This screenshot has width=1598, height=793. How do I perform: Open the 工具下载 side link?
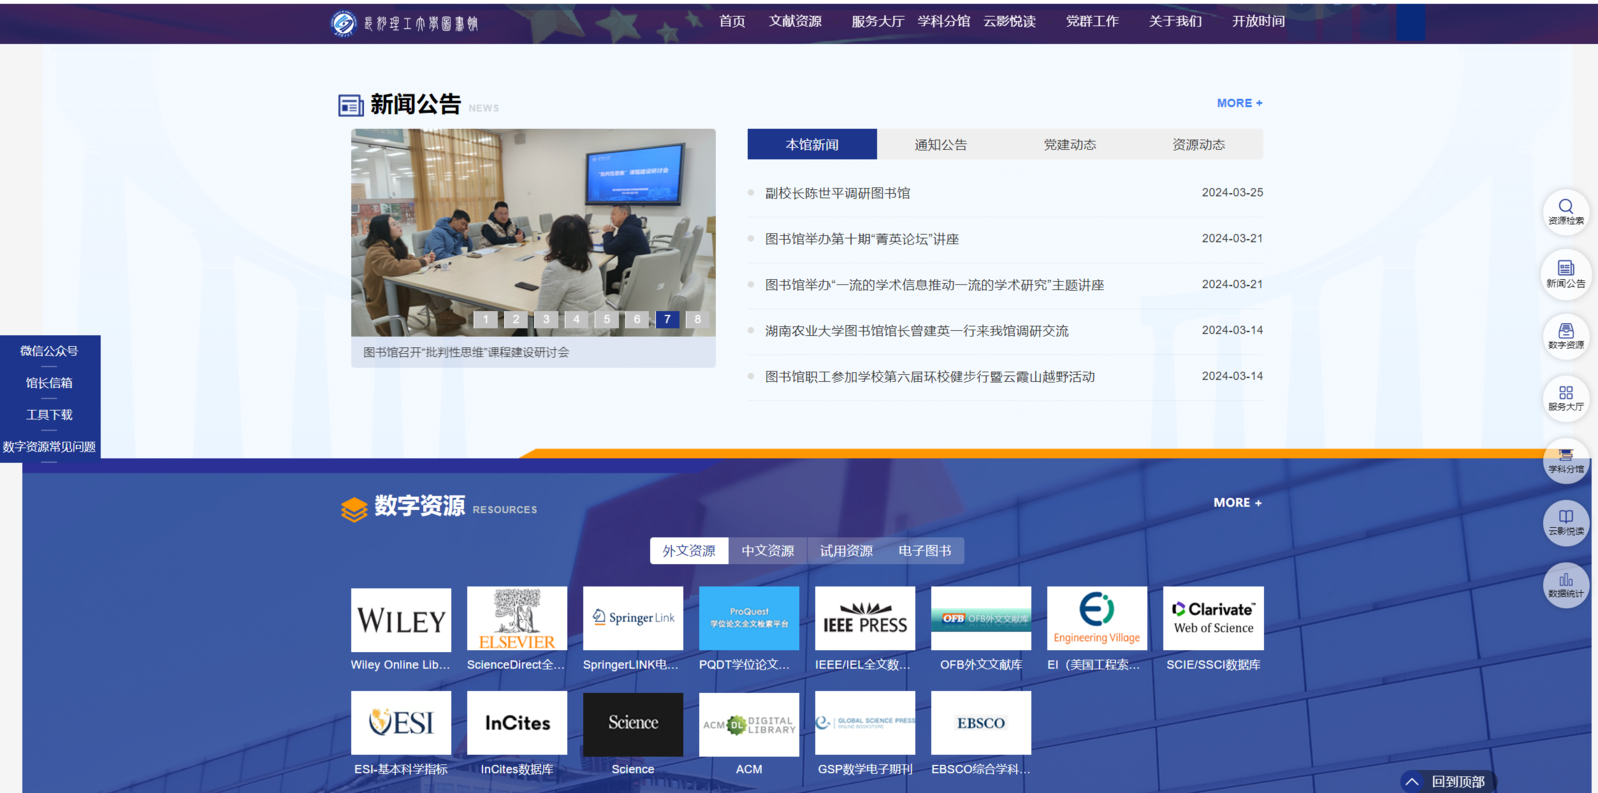tap(49, 415)
